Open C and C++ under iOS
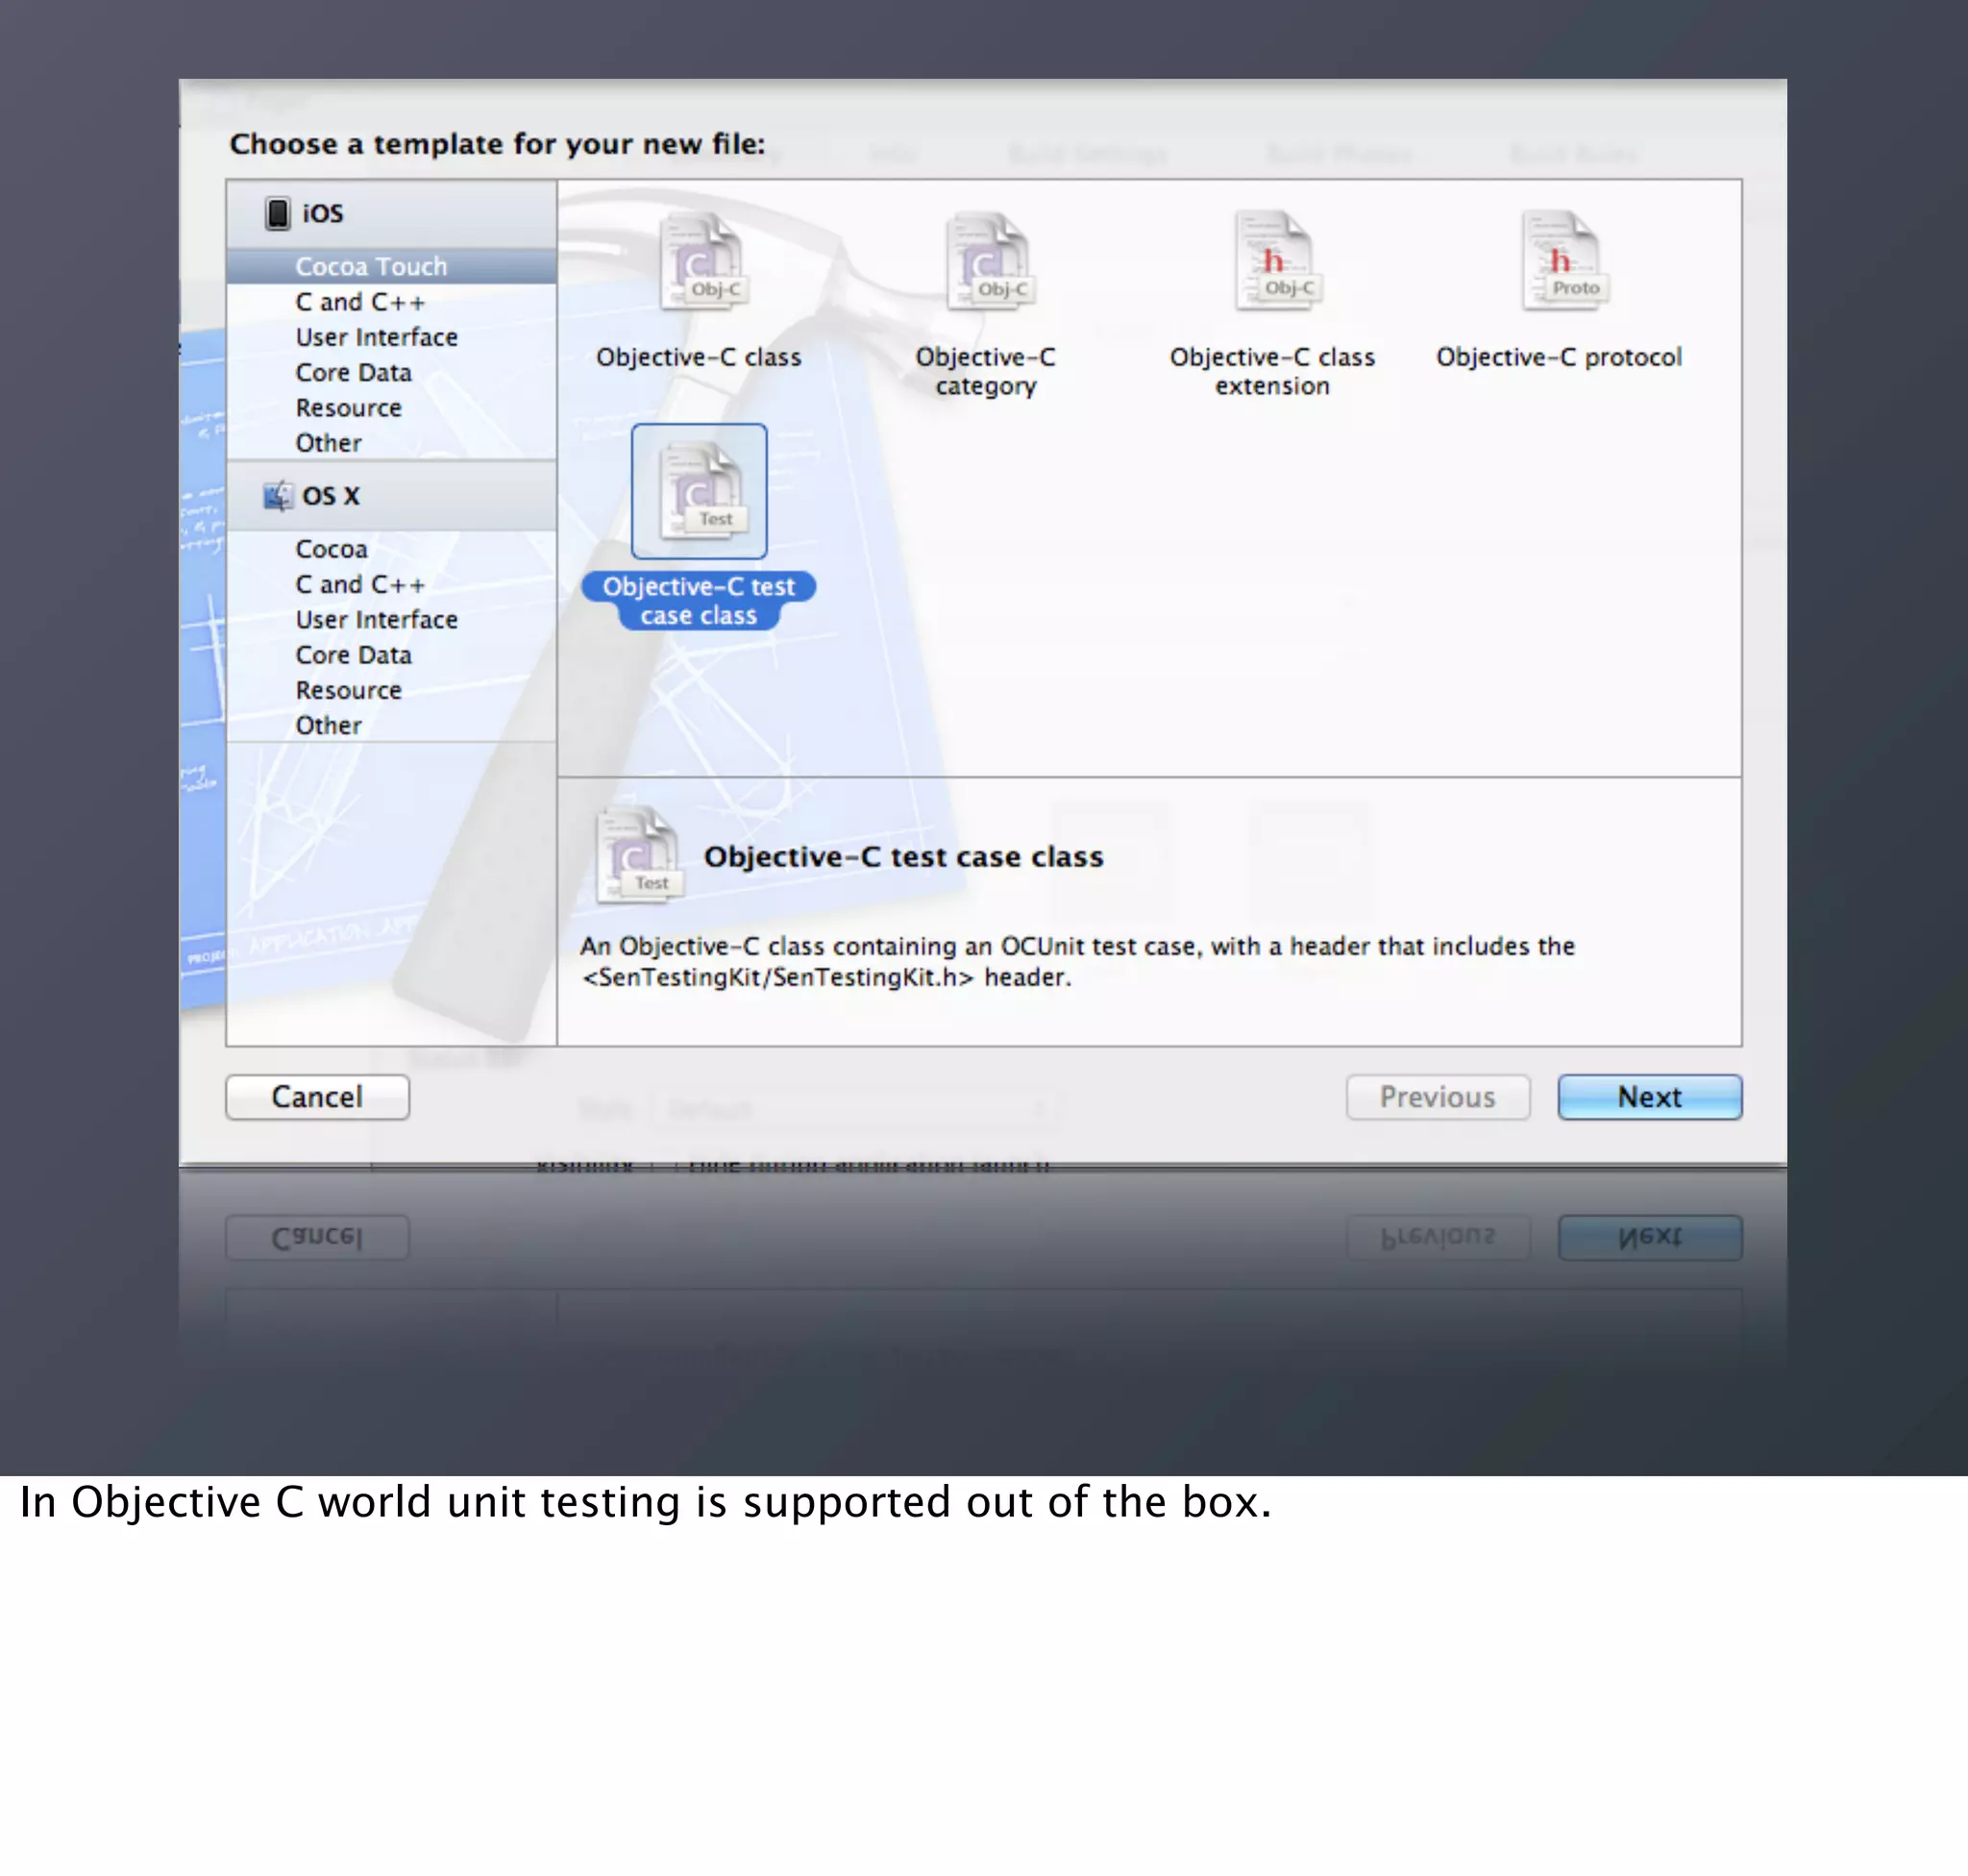Screen dimensions: 1968x1876 [x=360, y=302]
